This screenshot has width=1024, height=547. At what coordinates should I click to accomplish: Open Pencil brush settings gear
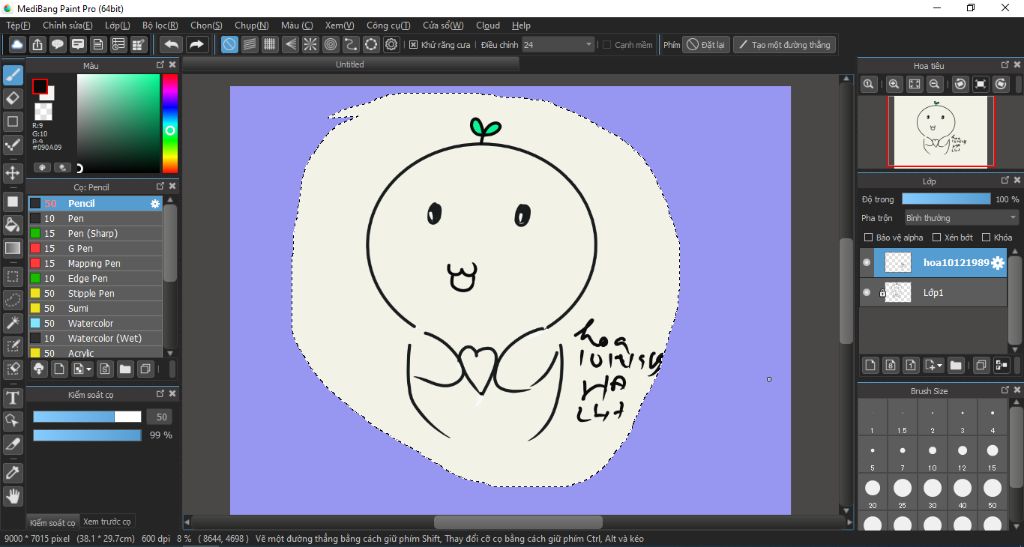click(155, 204)
